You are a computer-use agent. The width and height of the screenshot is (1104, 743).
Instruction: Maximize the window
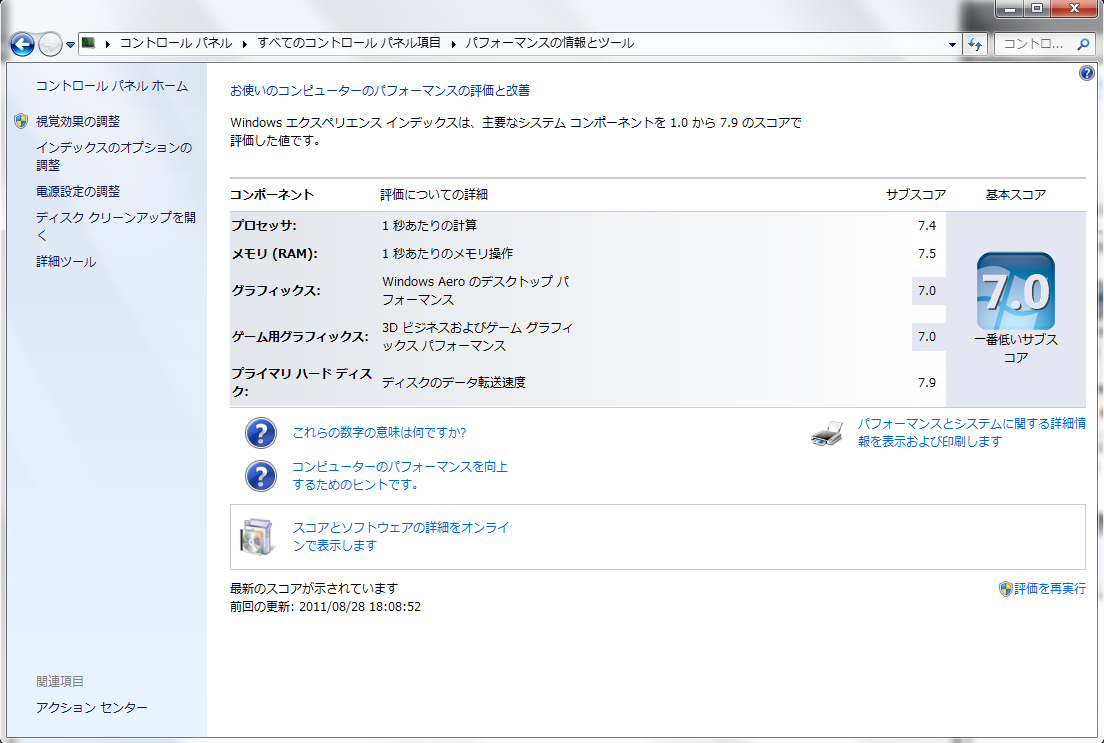click(x=1037, y=8)
